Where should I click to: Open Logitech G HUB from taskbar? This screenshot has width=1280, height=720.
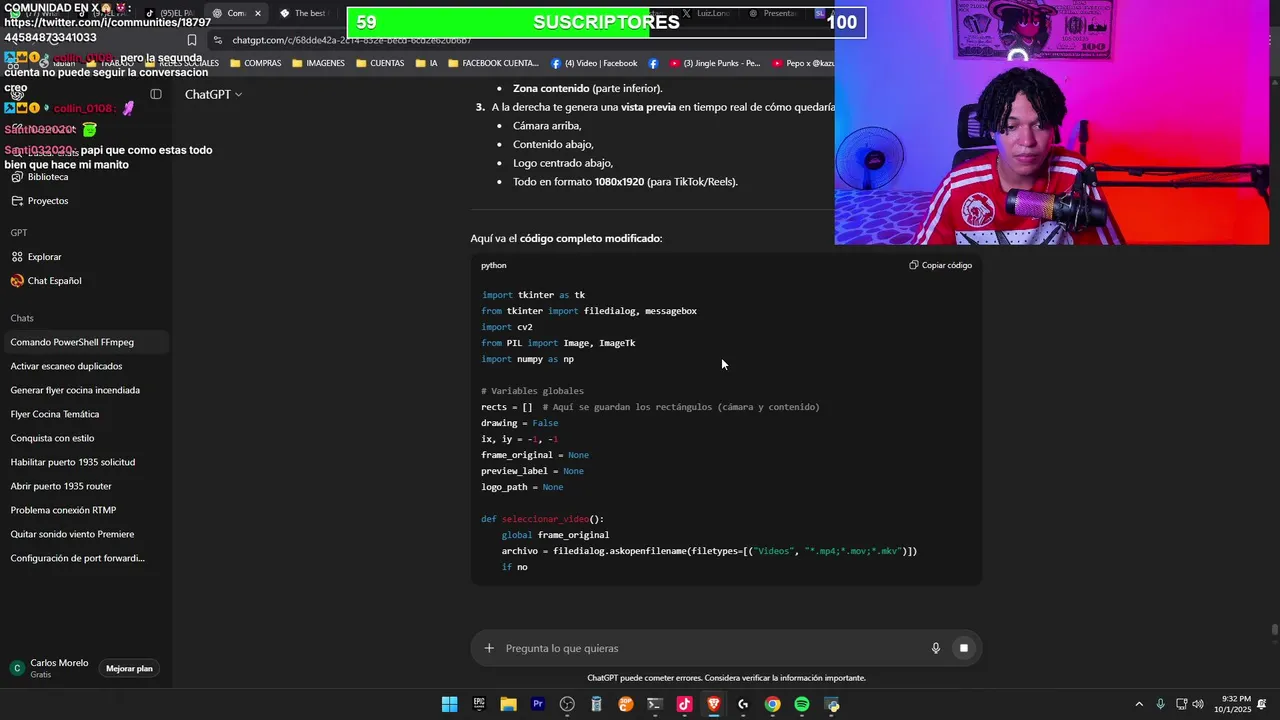click(743, 704)
